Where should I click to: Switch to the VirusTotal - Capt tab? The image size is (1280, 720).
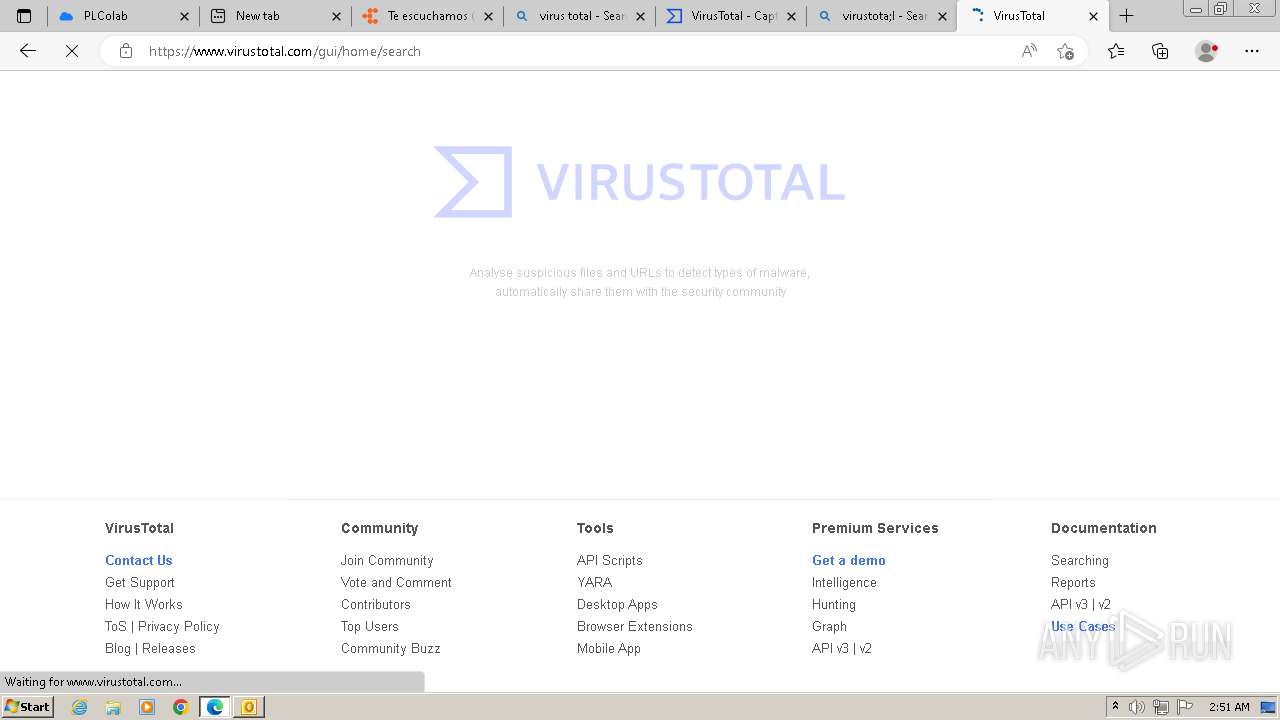pyautogui.click(x=731, y=16)
